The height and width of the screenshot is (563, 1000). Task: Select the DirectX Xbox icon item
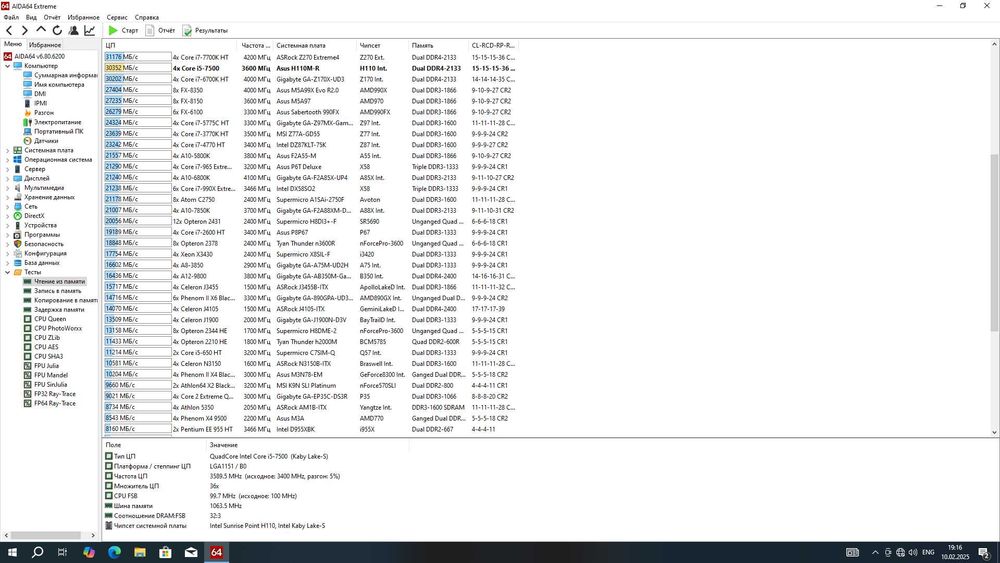pyautogui.click(x=17, y=216)
